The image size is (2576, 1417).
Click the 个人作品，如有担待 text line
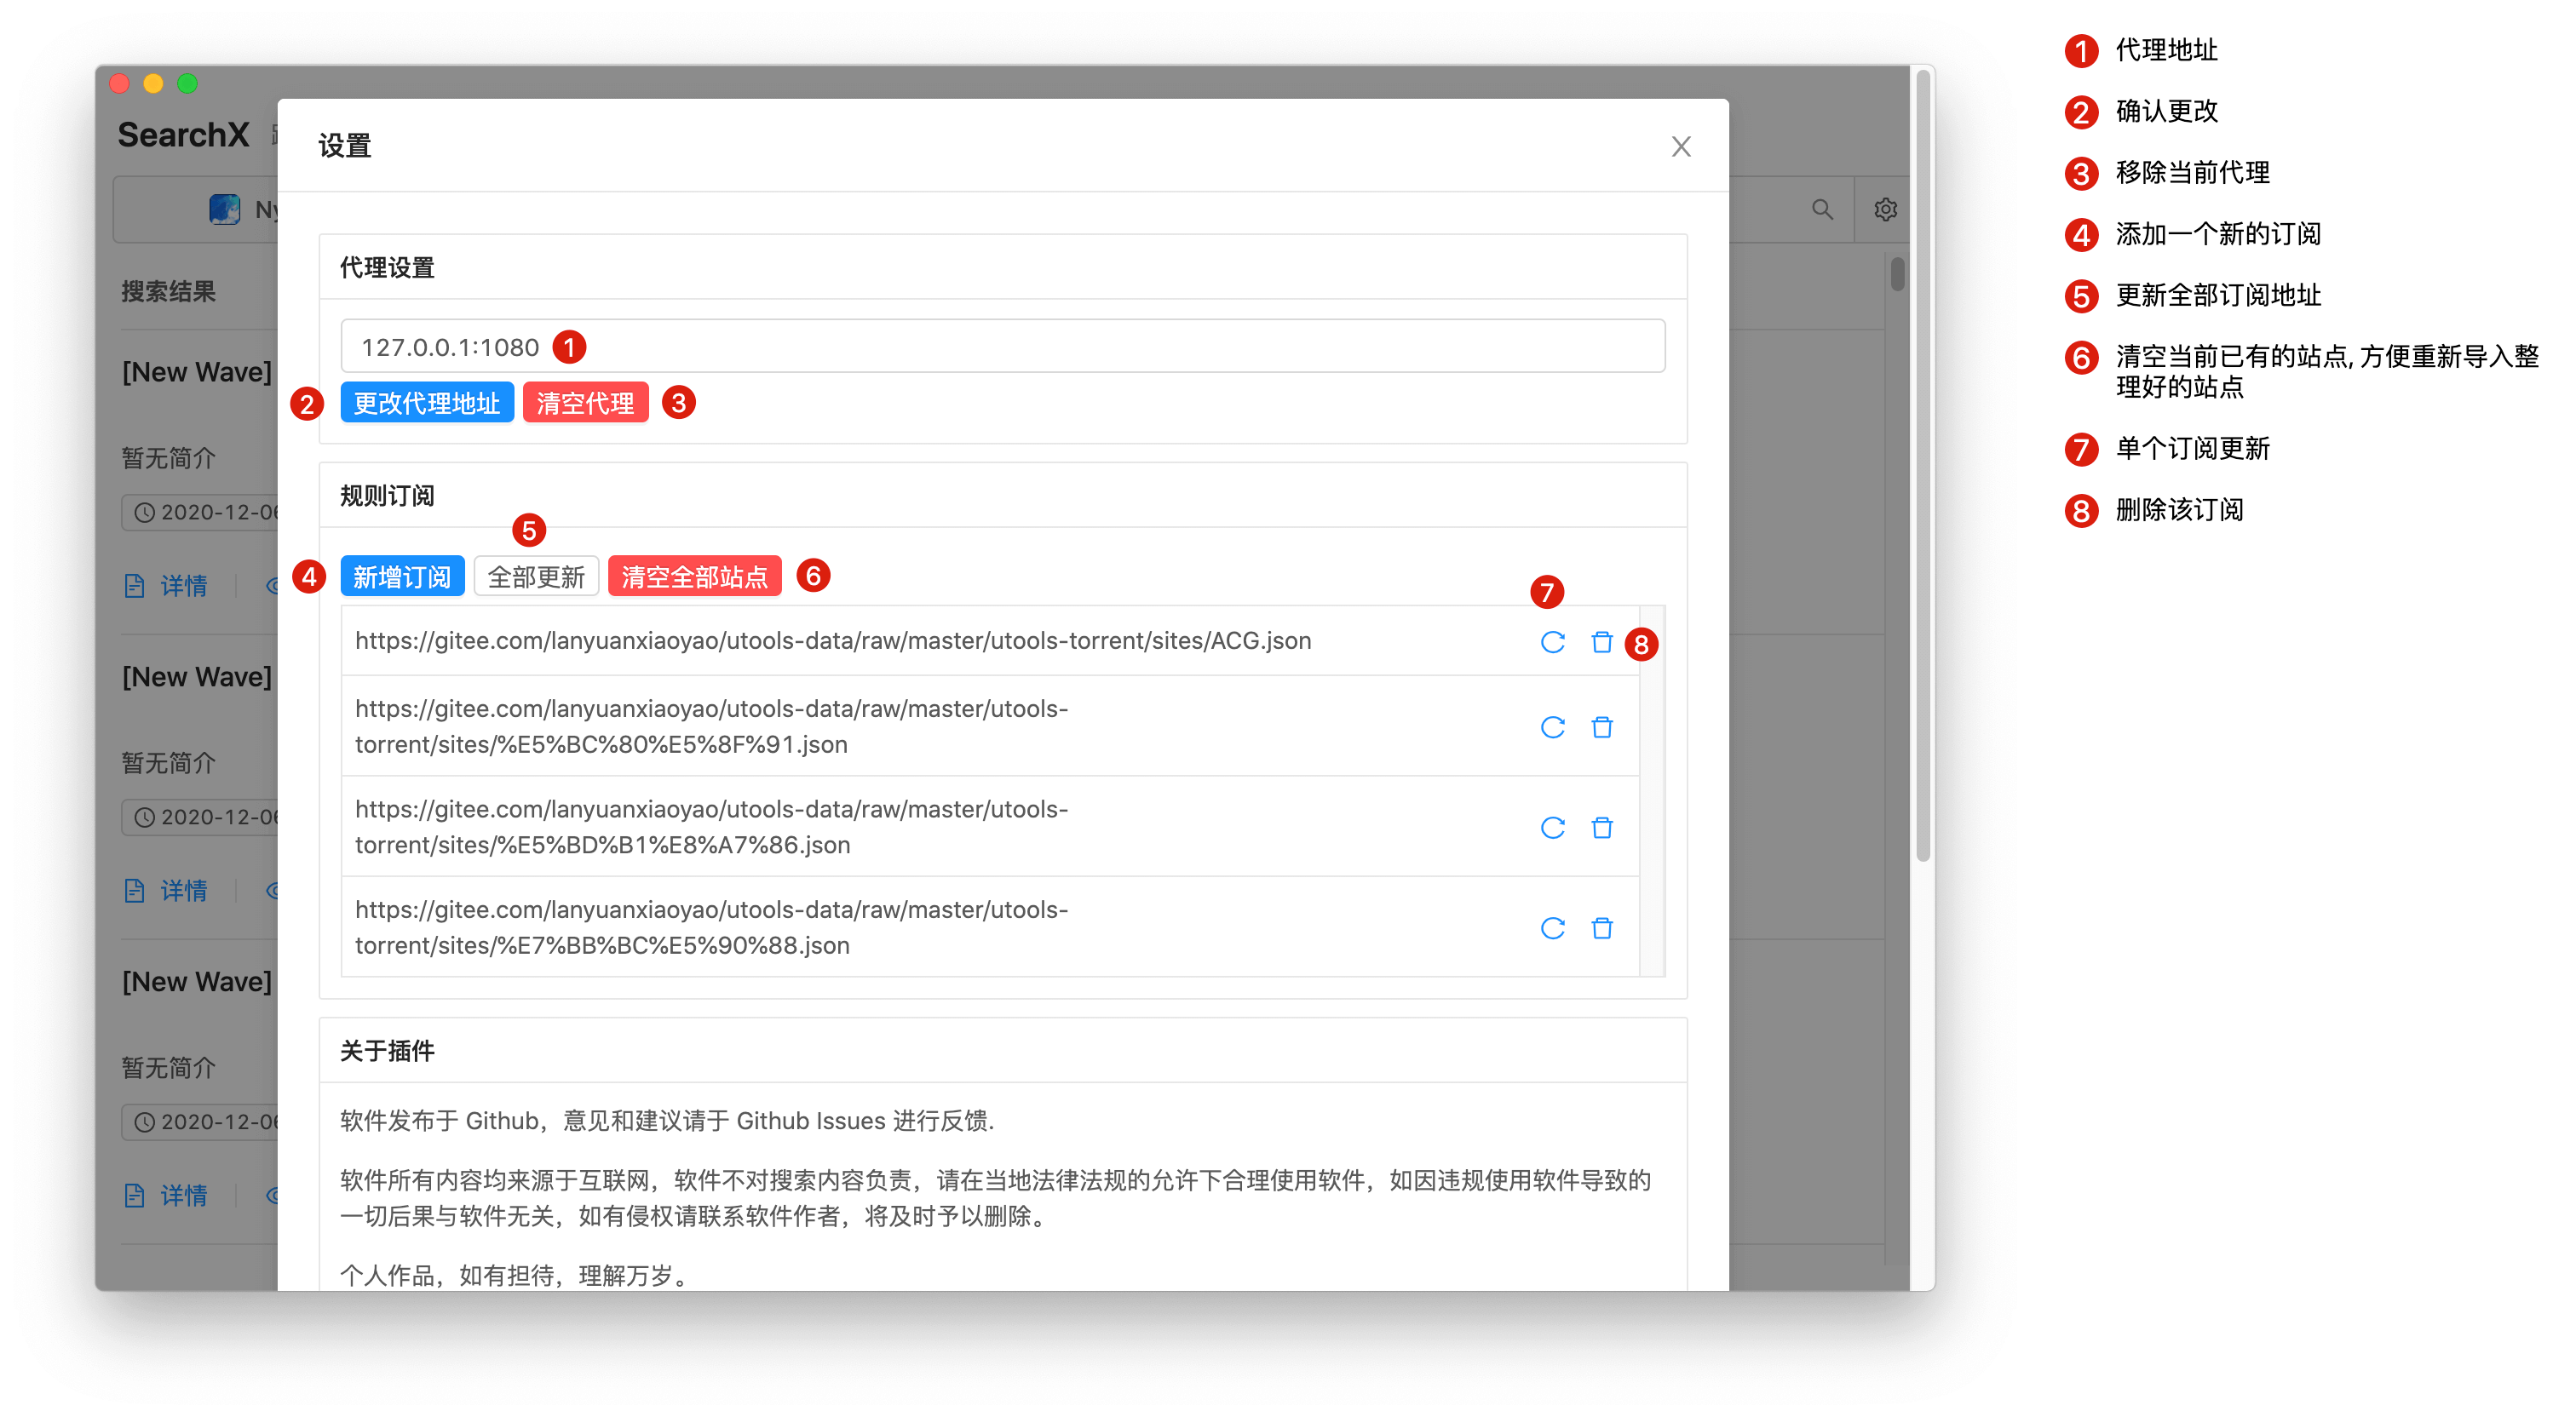(515, 1276)
